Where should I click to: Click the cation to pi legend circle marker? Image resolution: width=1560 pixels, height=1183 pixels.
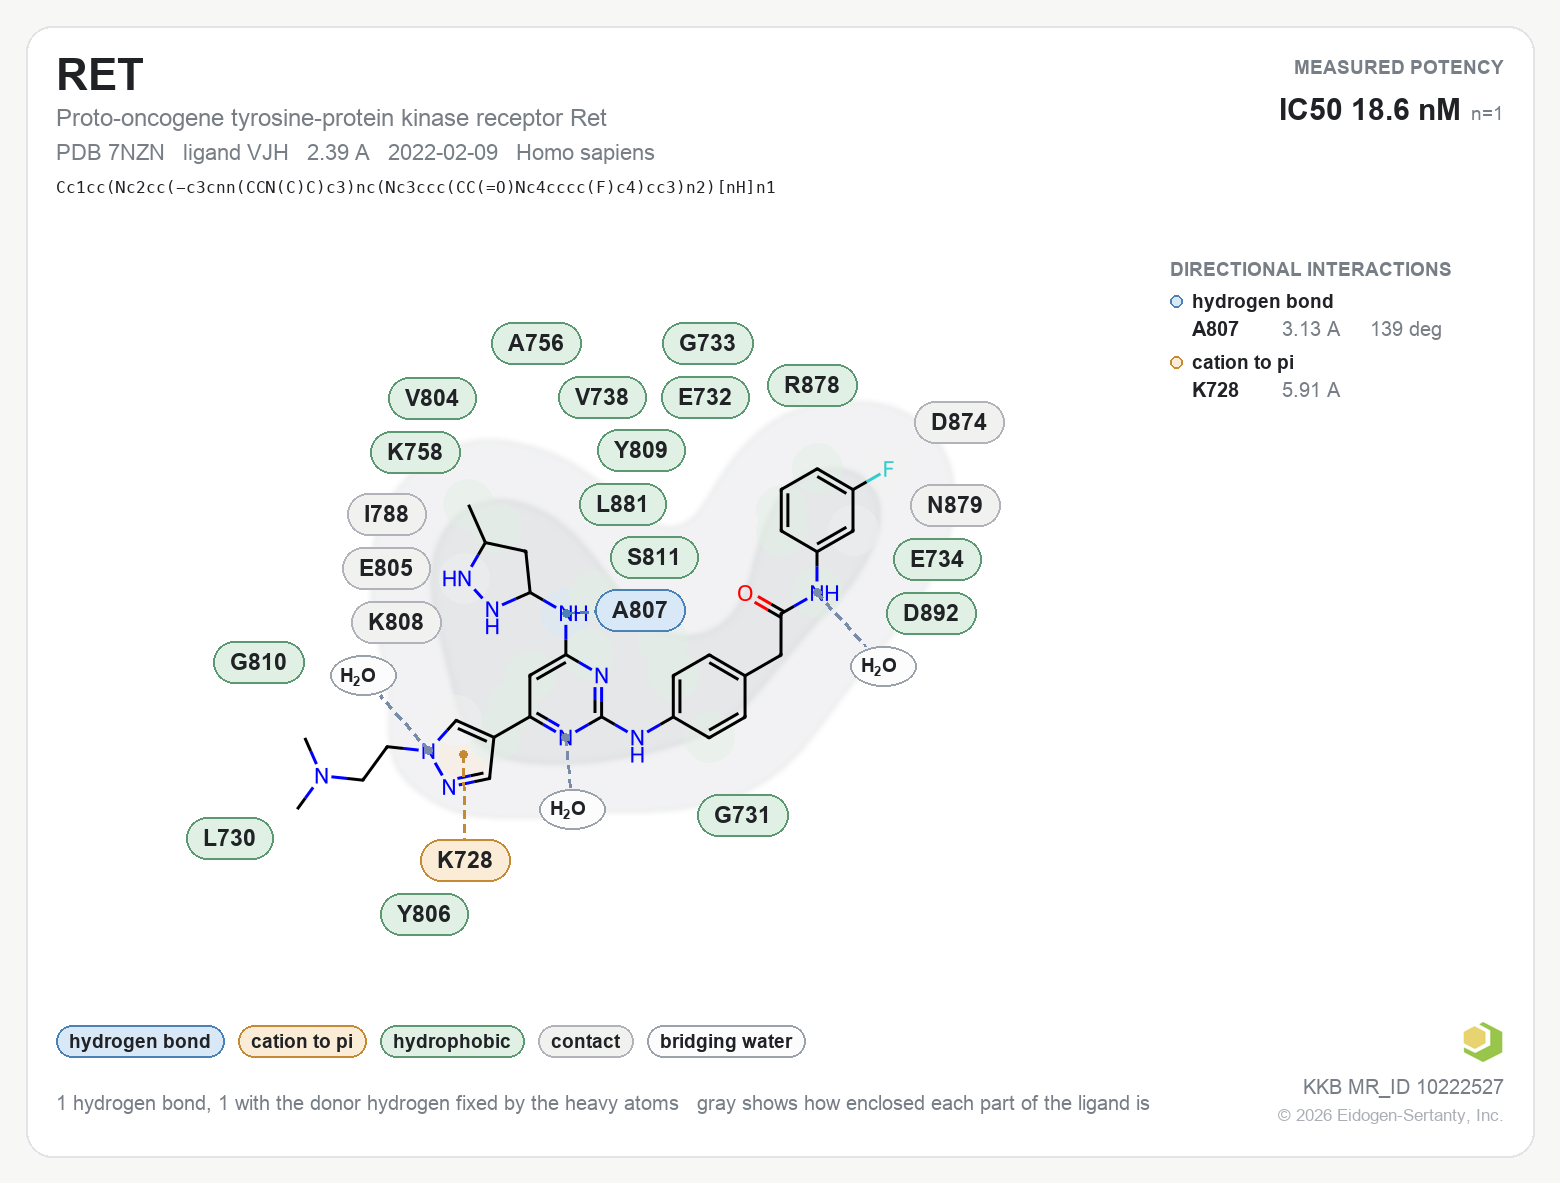[1176, 363]
